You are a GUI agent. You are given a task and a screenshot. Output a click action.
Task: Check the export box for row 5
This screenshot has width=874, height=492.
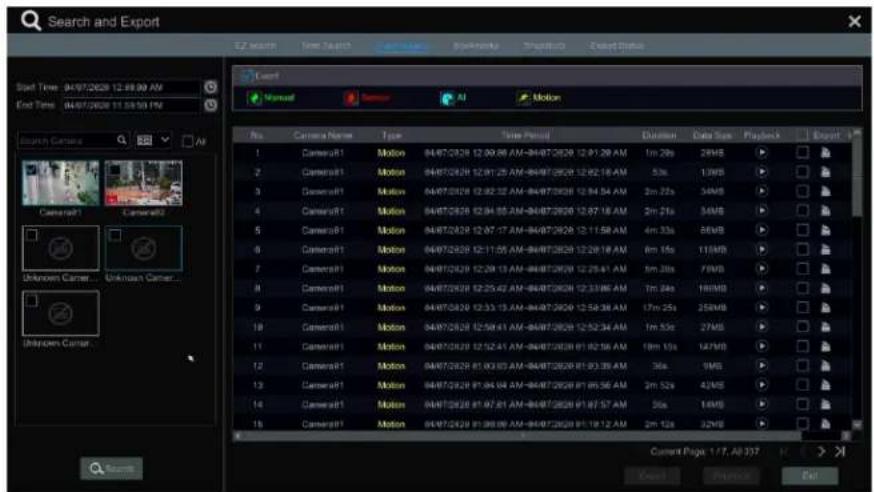click(802, 230)
